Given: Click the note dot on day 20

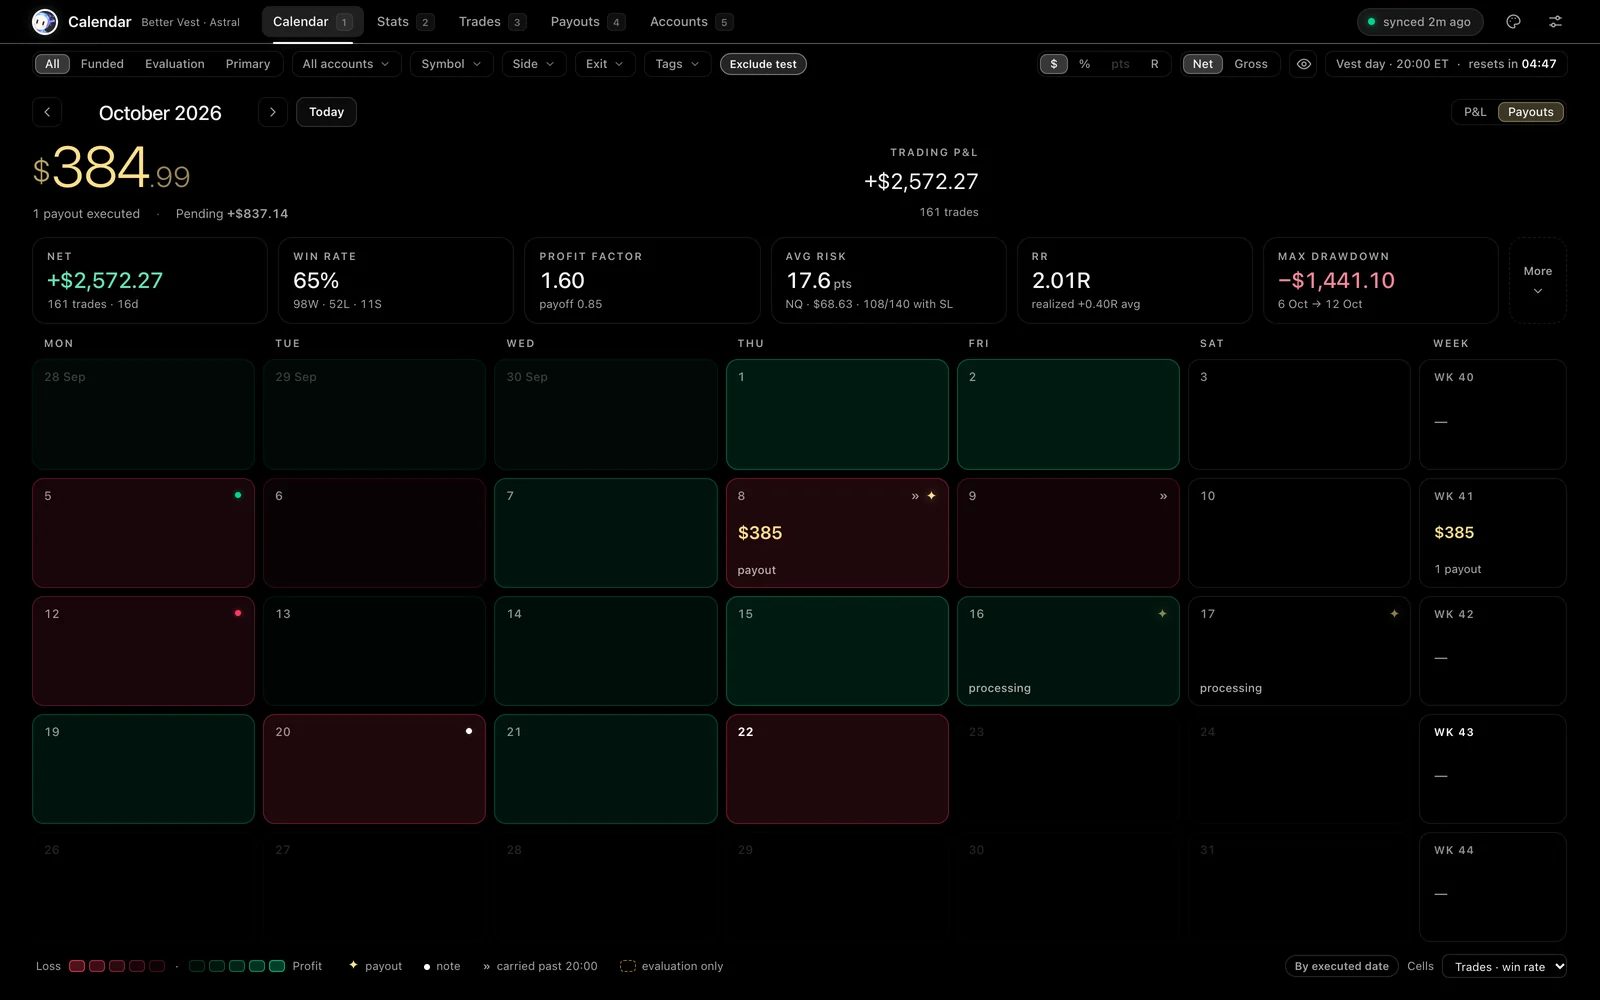Looking at the screenshot, I should coord(468,731).
